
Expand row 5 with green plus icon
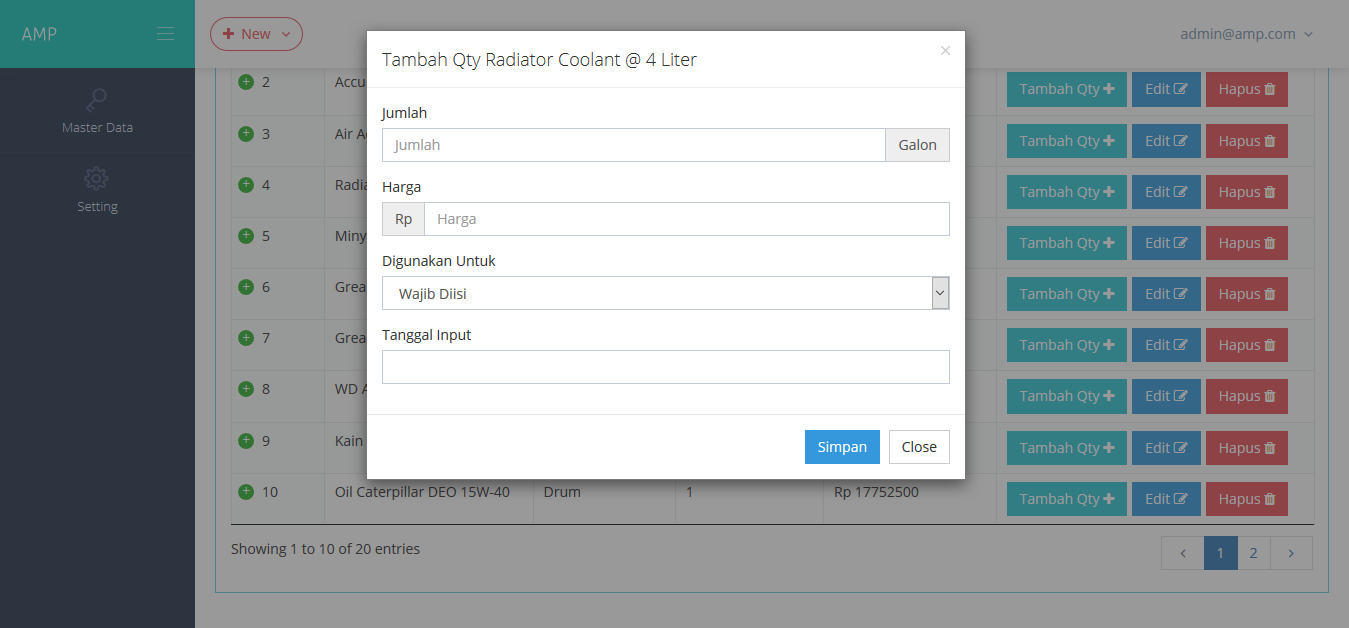point(246,236)
